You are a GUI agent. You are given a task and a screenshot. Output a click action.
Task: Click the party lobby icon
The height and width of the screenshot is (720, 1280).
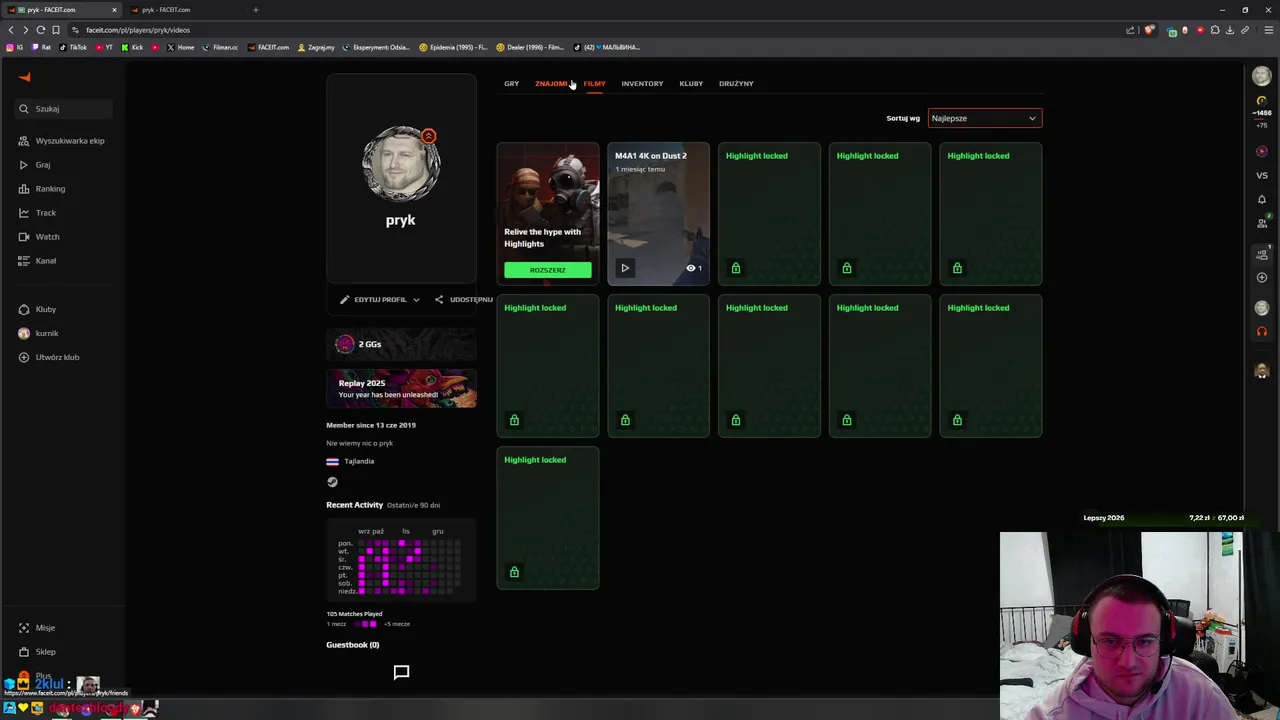pos(1262,254)
